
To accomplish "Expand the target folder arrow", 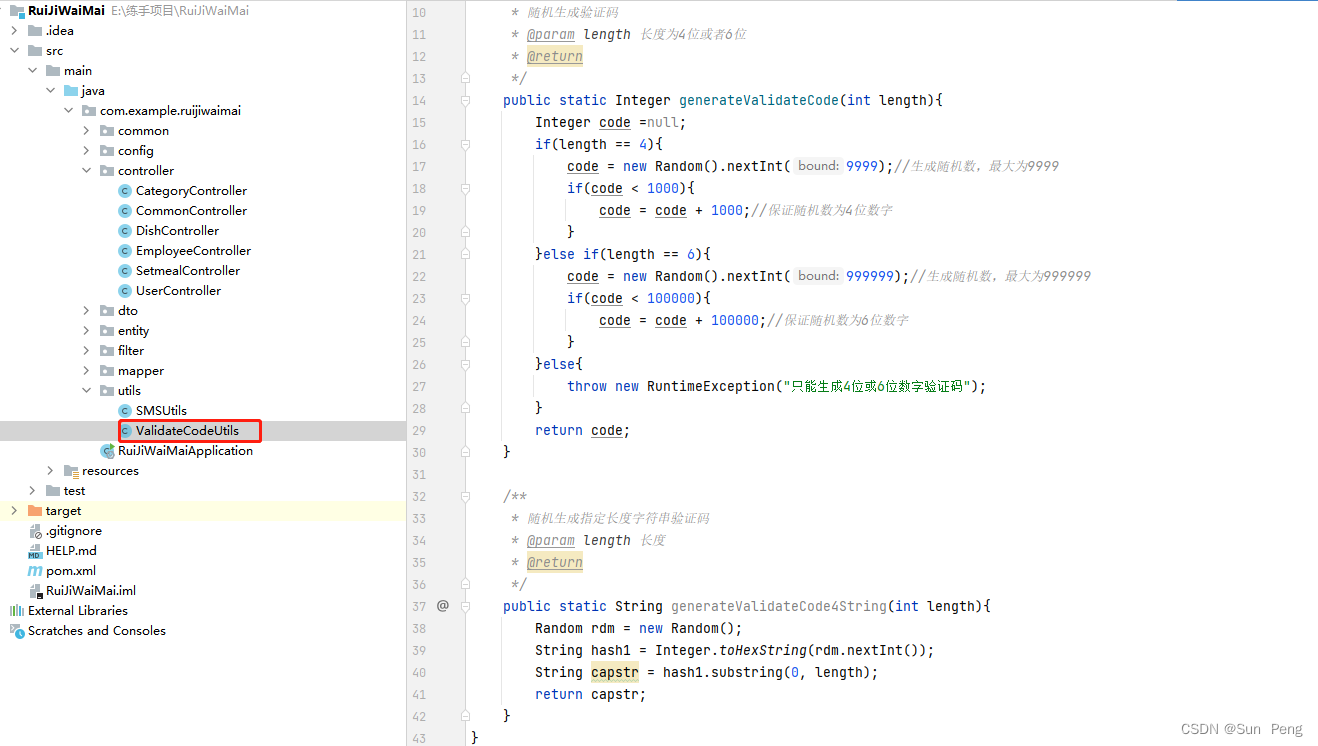I will 14,511.
